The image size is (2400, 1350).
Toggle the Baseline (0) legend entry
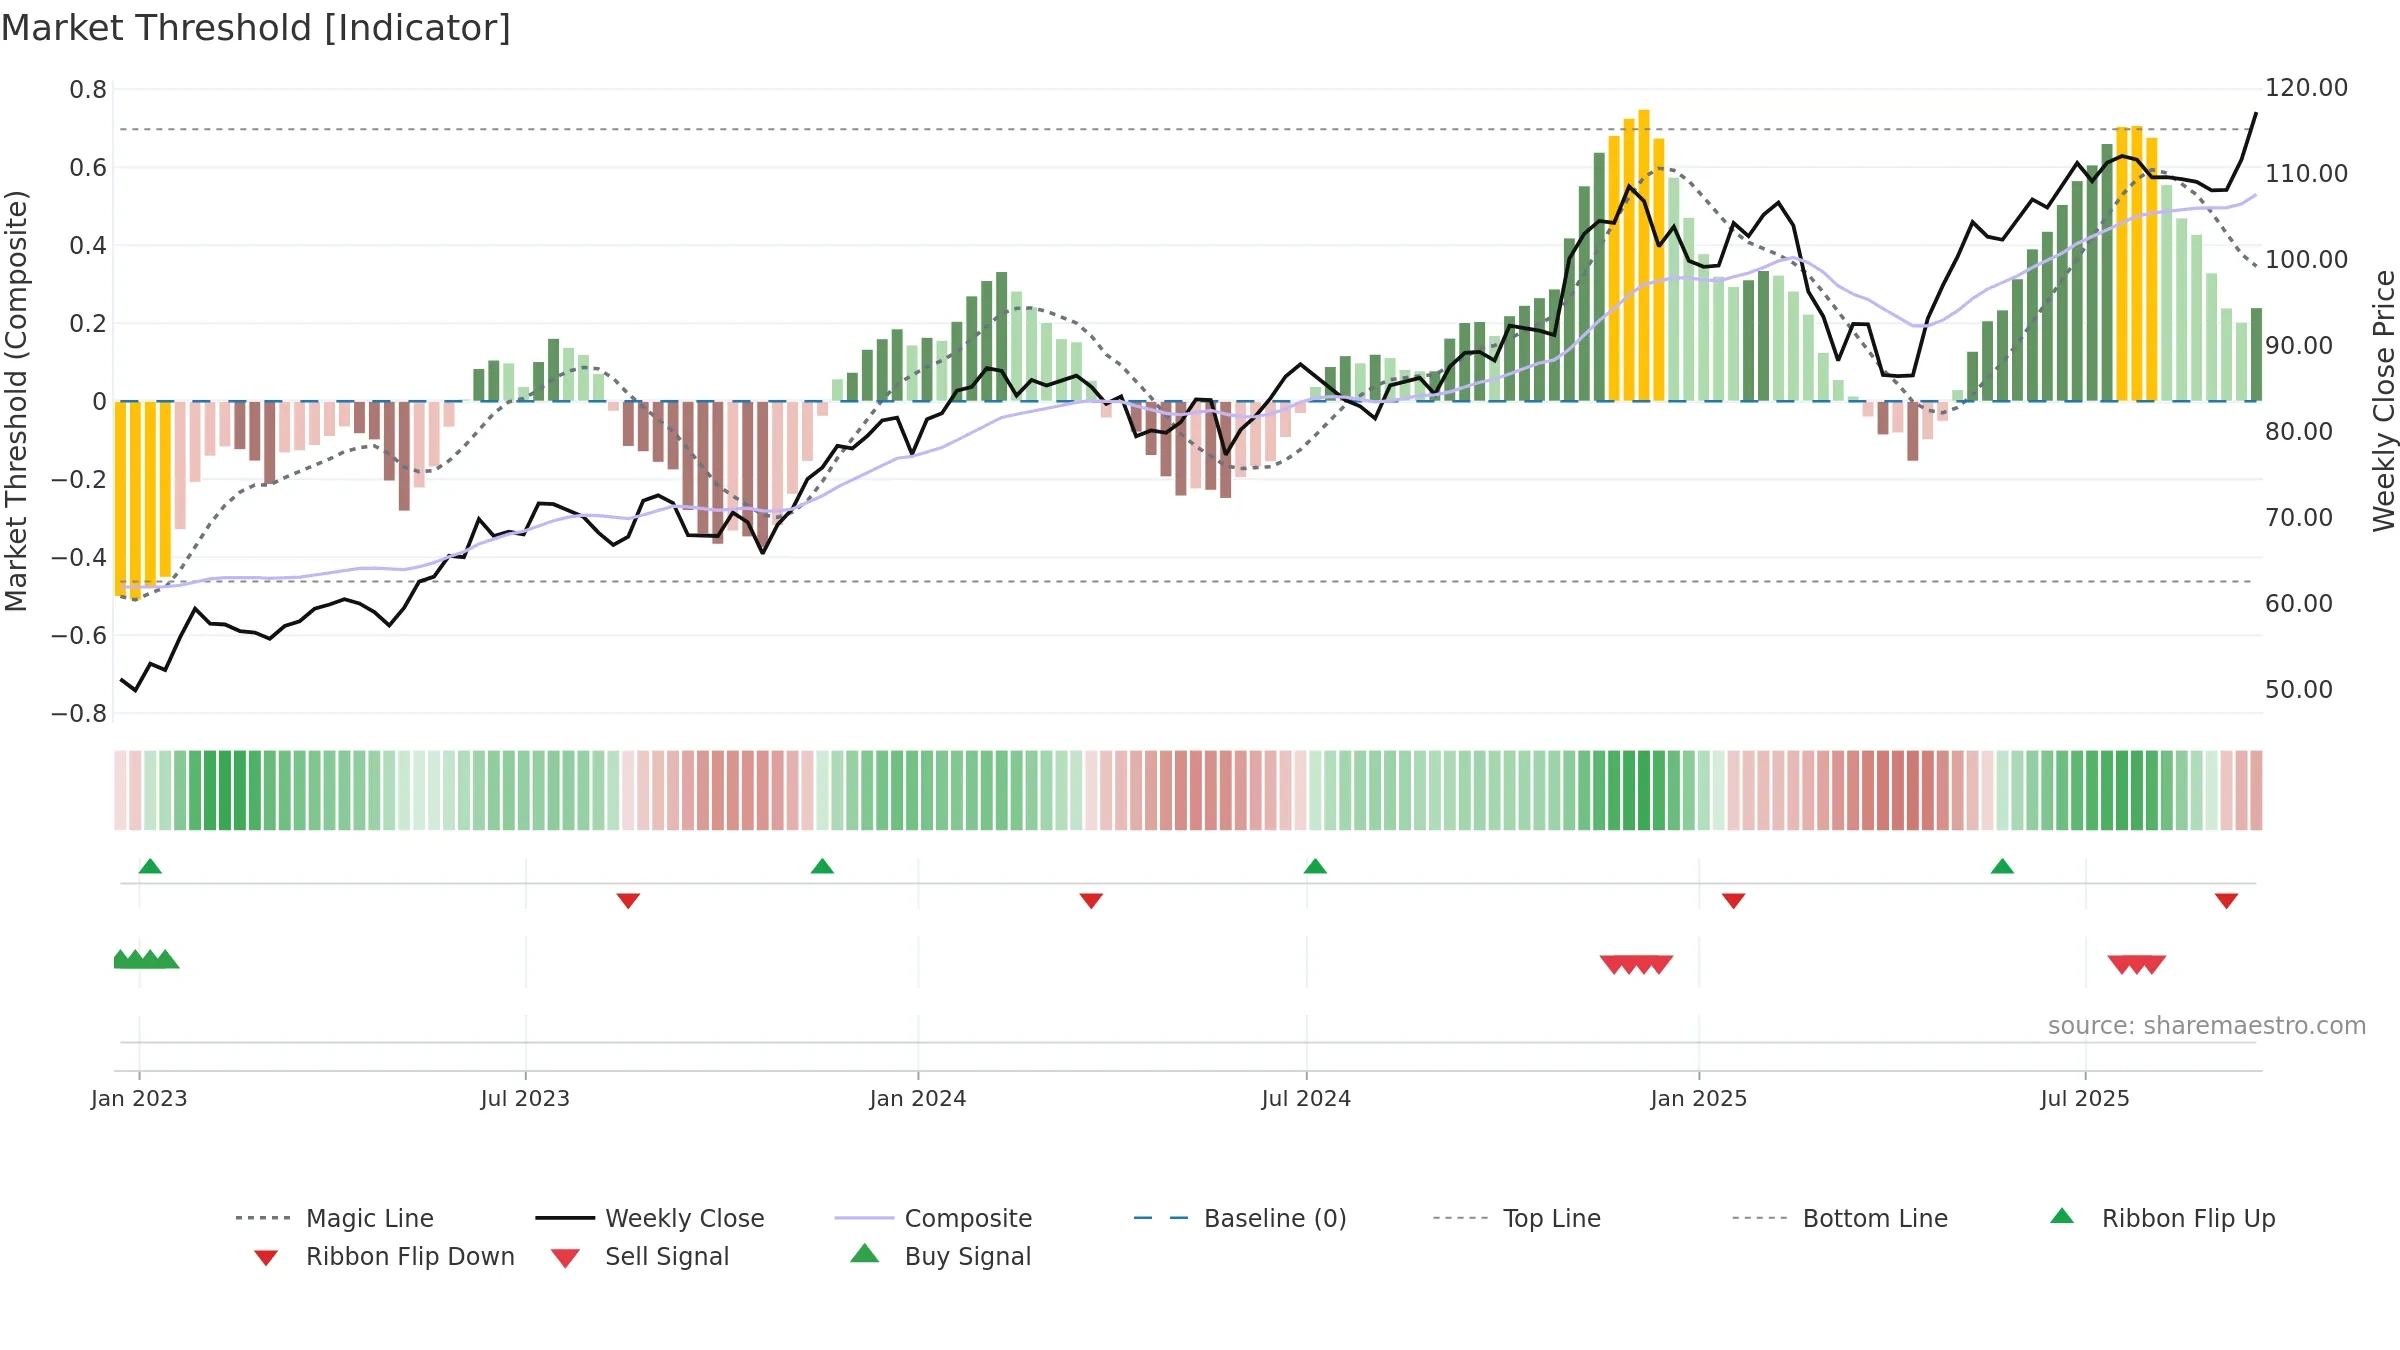tap(1240, 1218)
